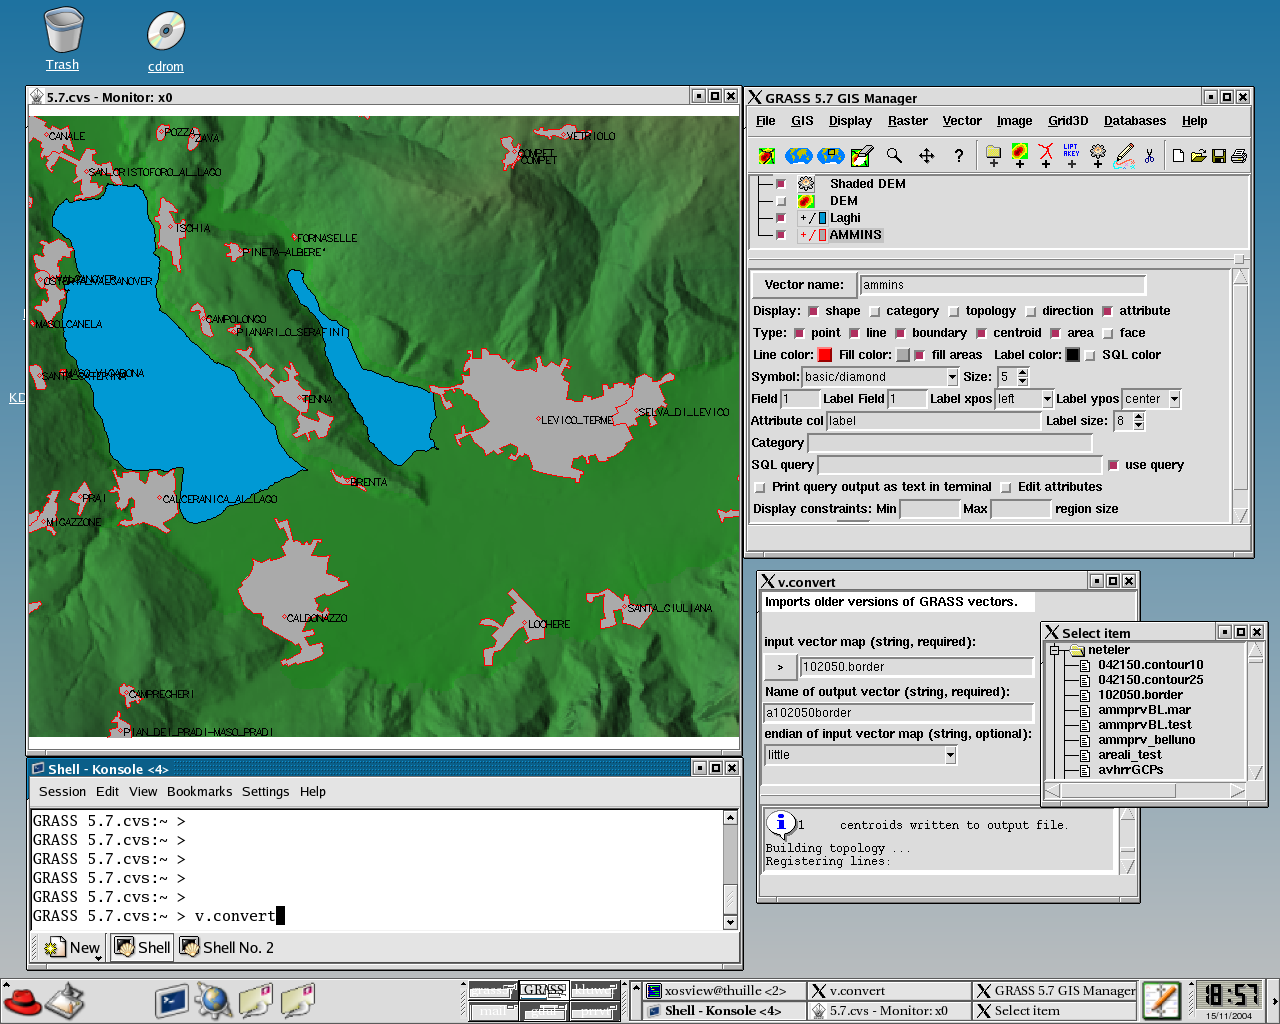The image size is (1280, 1024).
Task: Click the magnifier zoom tool icon
Action: [x=894, y=155]
